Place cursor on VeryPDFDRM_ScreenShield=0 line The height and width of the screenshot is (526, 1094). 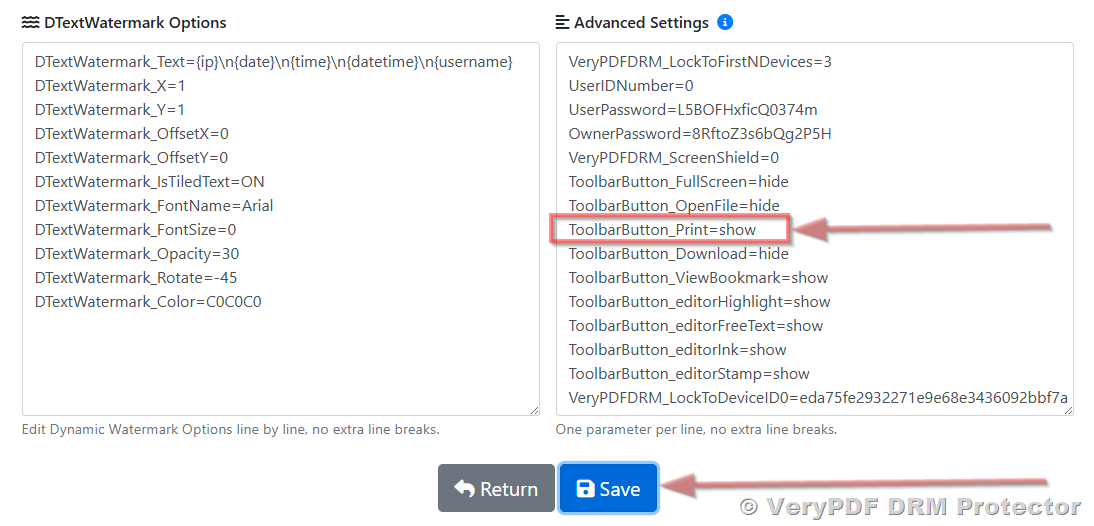[673, 158]
